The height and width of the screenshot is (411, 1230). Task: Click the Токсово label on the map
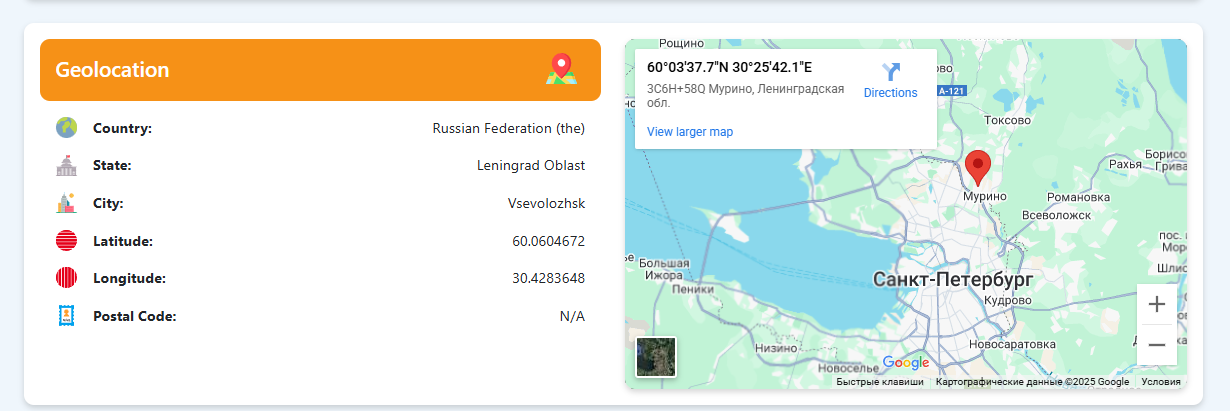coord(1007,120)
